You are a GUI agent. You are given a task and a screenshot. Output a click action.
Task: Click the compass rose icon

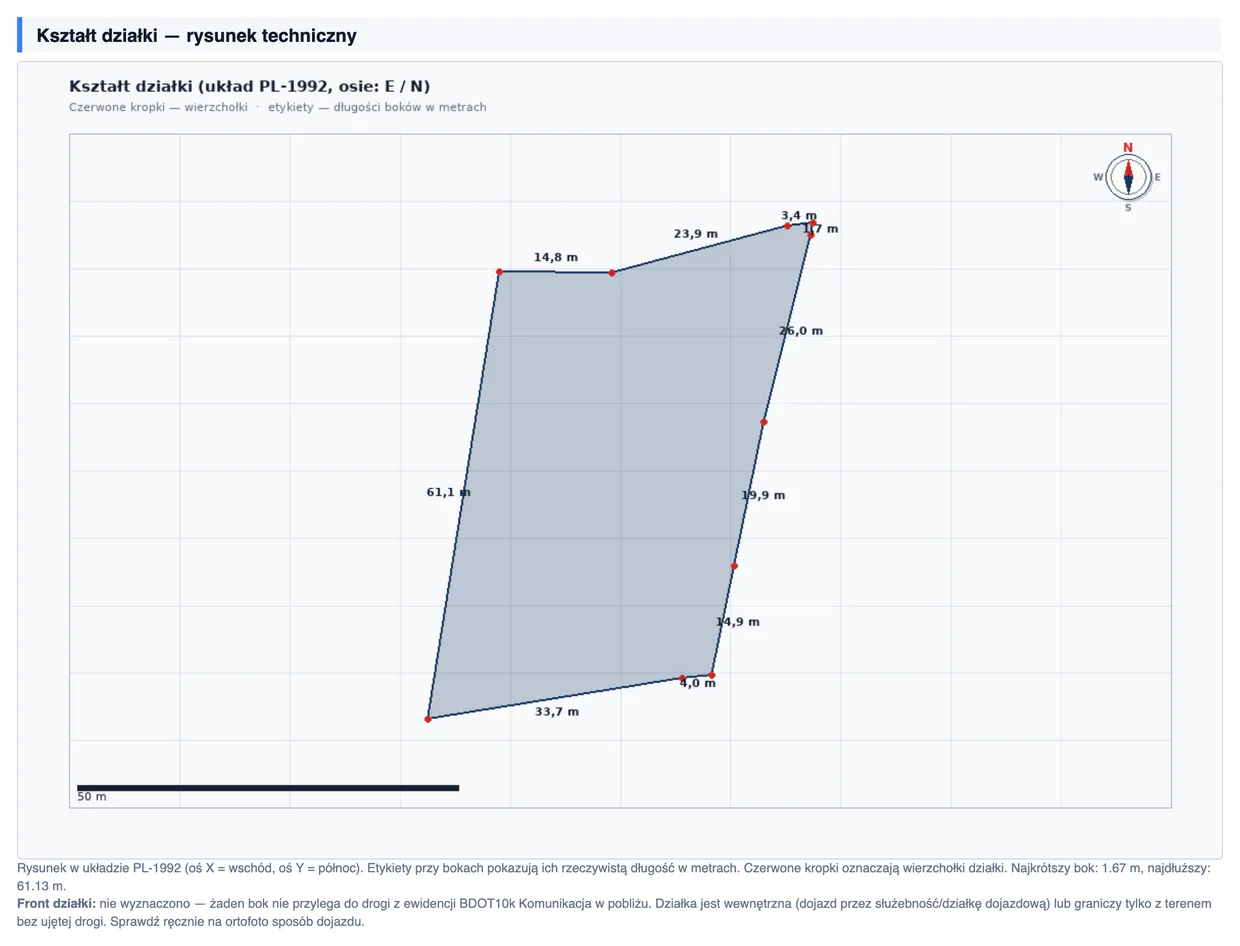1128,178
